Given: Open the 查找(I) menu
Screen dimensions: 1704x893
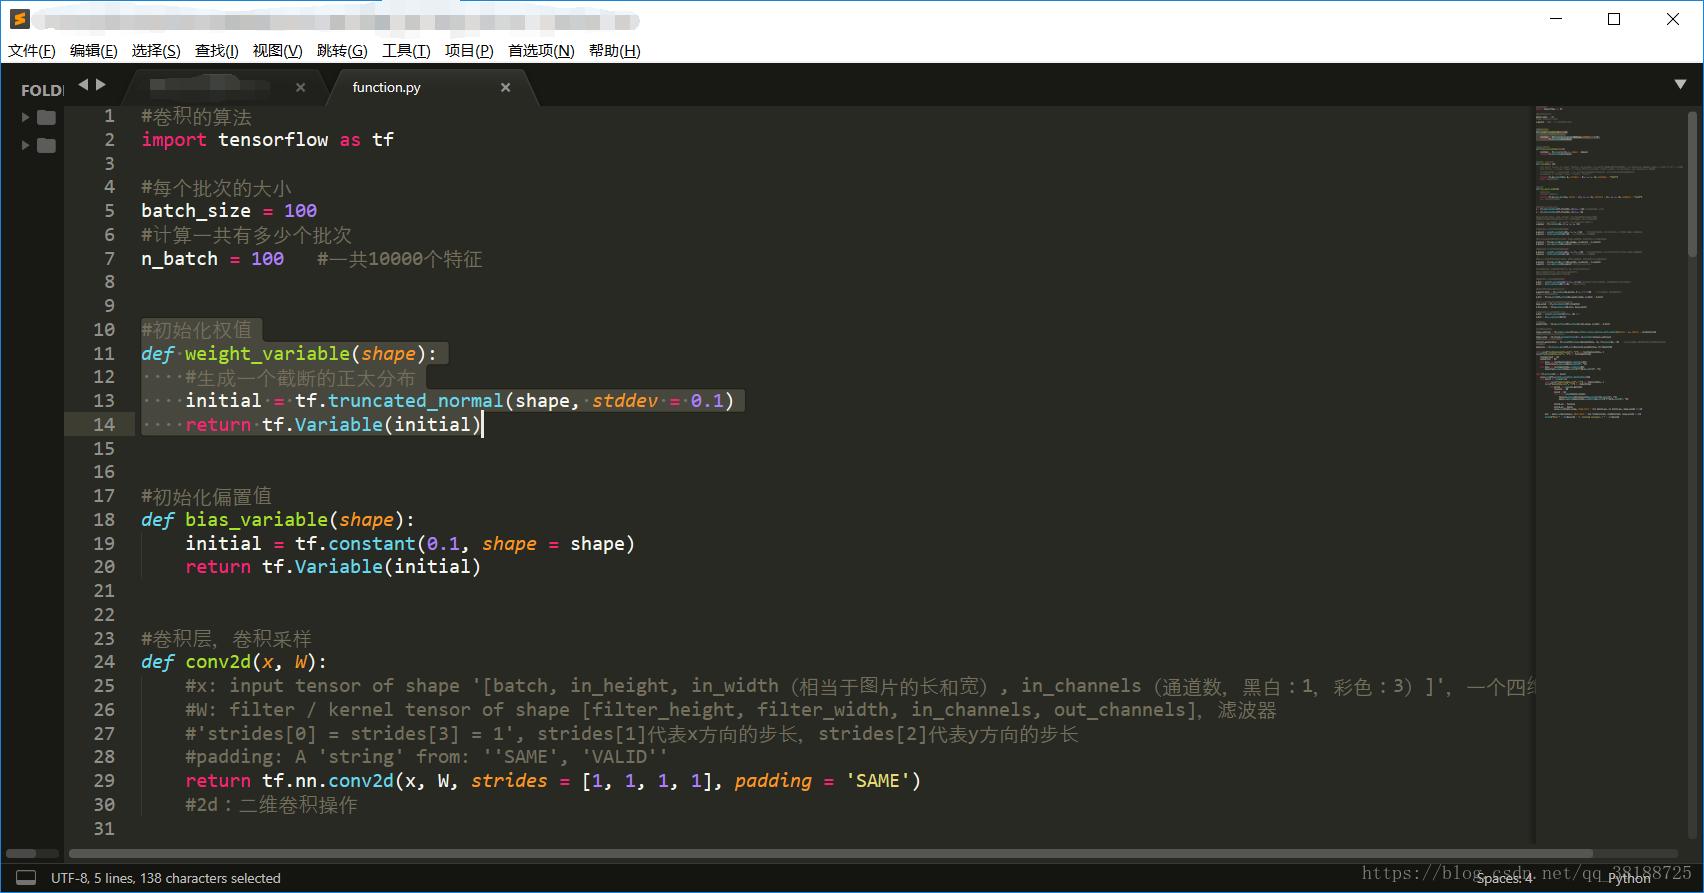Looking at the screenshot, I should click(216, 51).
